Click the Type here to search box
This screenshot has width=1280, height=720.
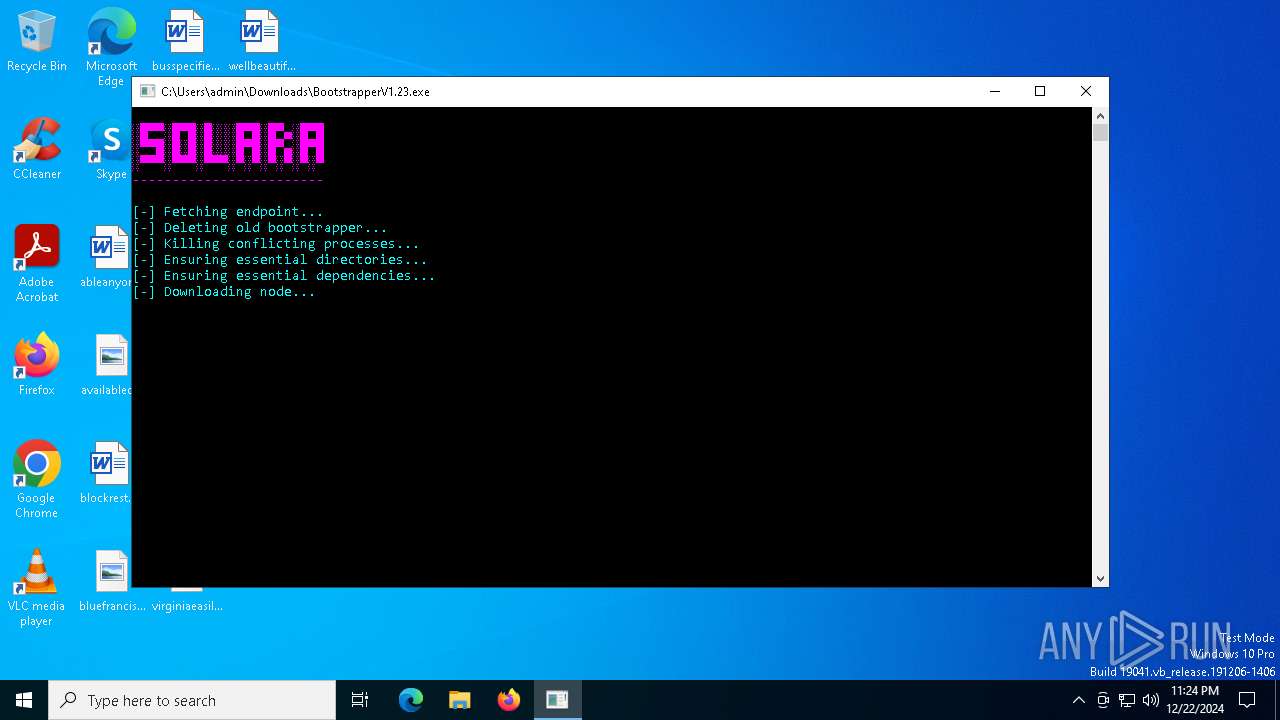pos(192,700)
